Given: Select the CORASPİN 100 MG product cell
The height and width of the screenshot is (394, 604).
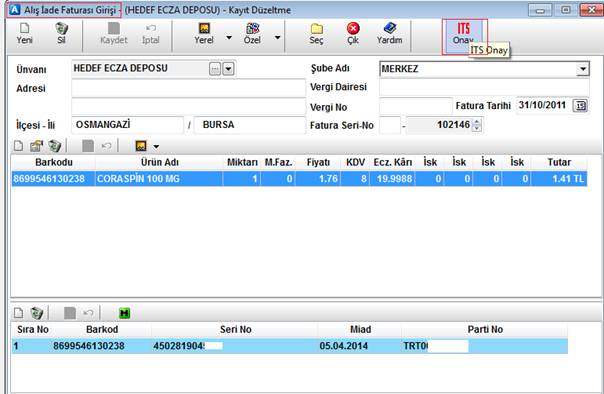Looking at the screenshot, I should 159,179.
